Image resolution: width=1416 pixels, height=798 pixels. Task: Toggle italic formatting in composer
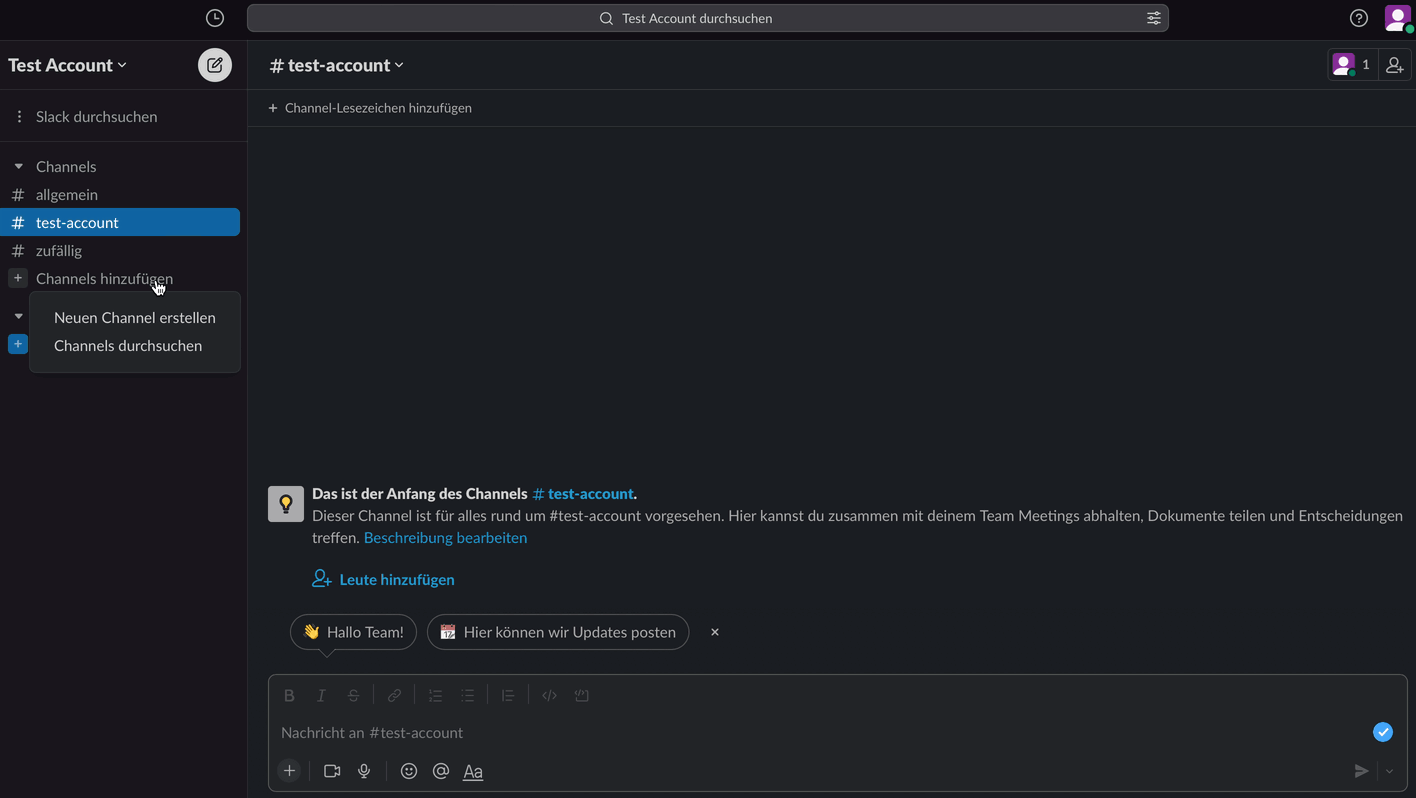[321, 695]
